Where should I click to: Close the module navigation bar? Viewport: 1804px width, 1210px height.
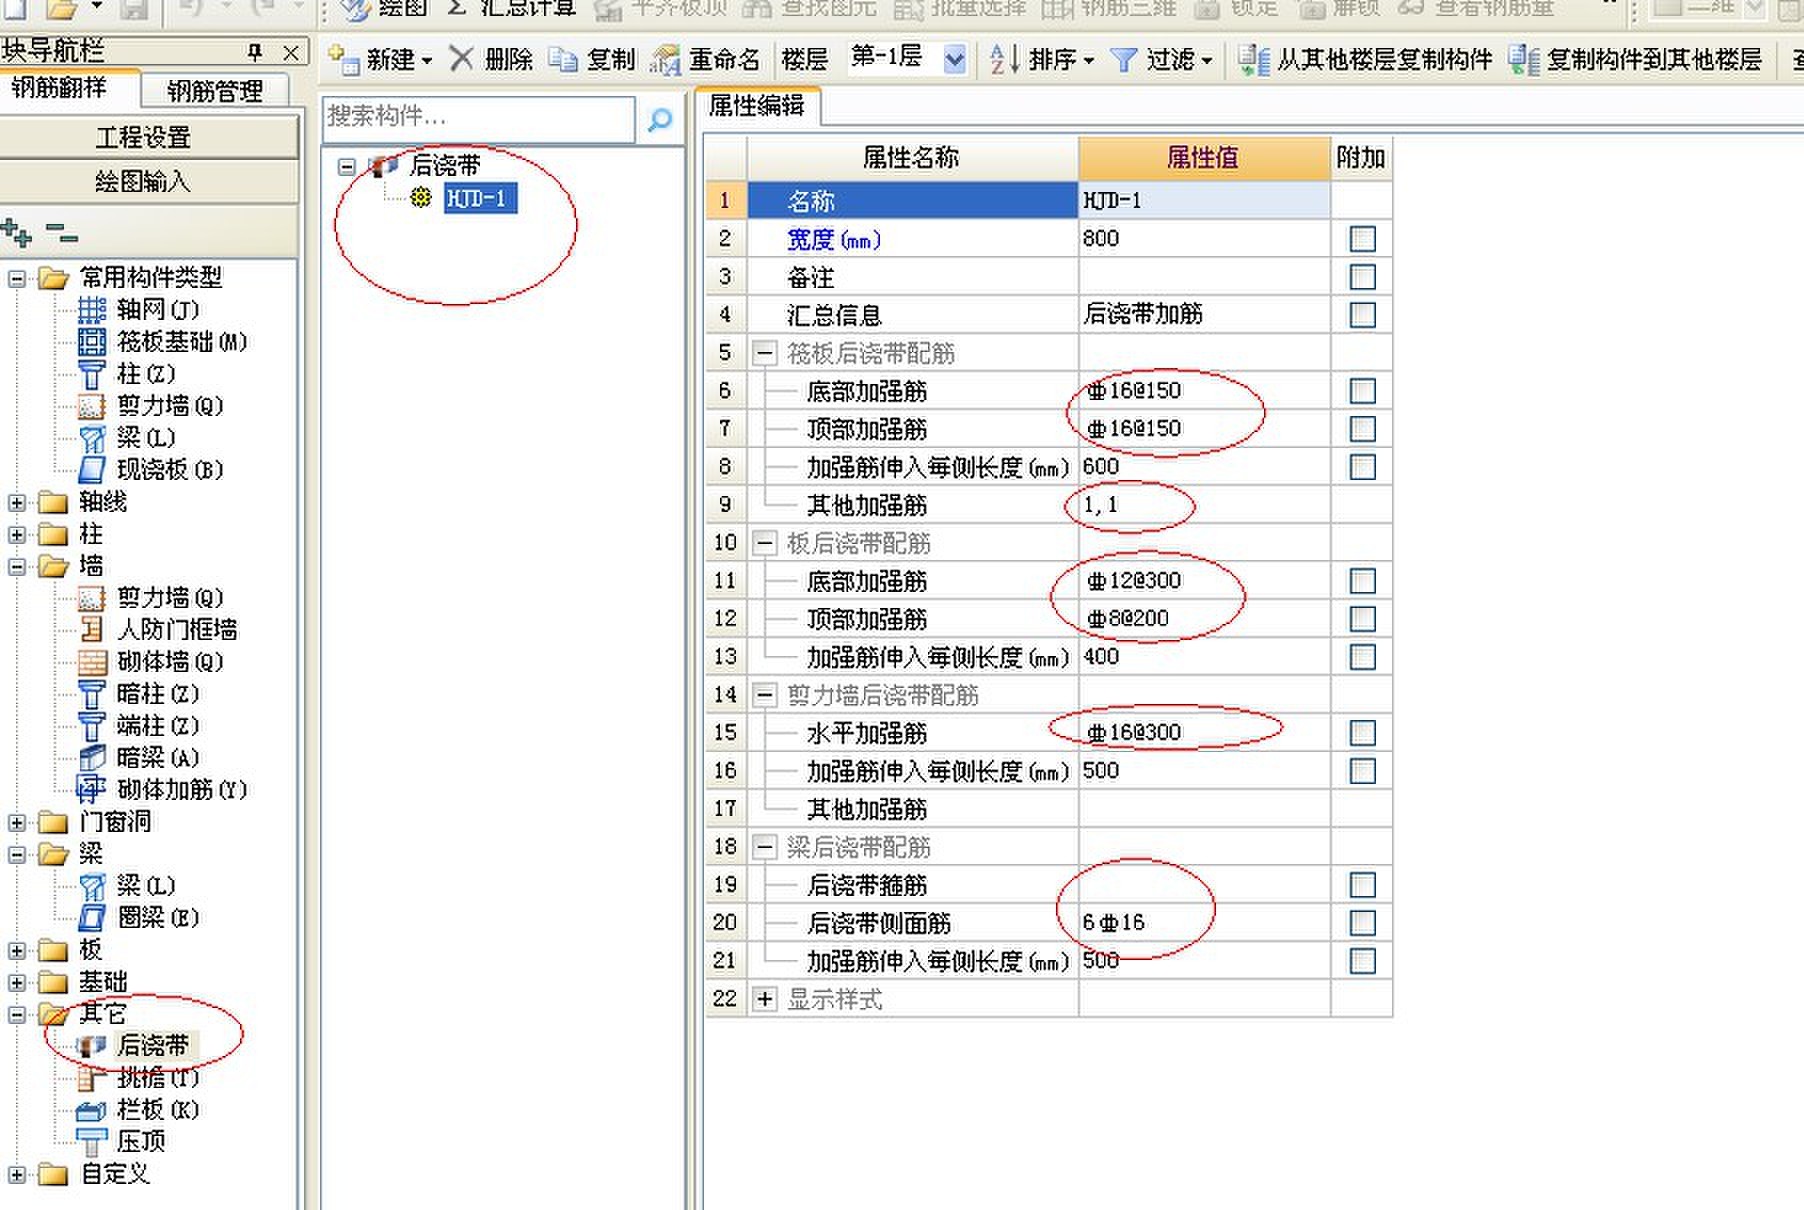pos(290,52)
